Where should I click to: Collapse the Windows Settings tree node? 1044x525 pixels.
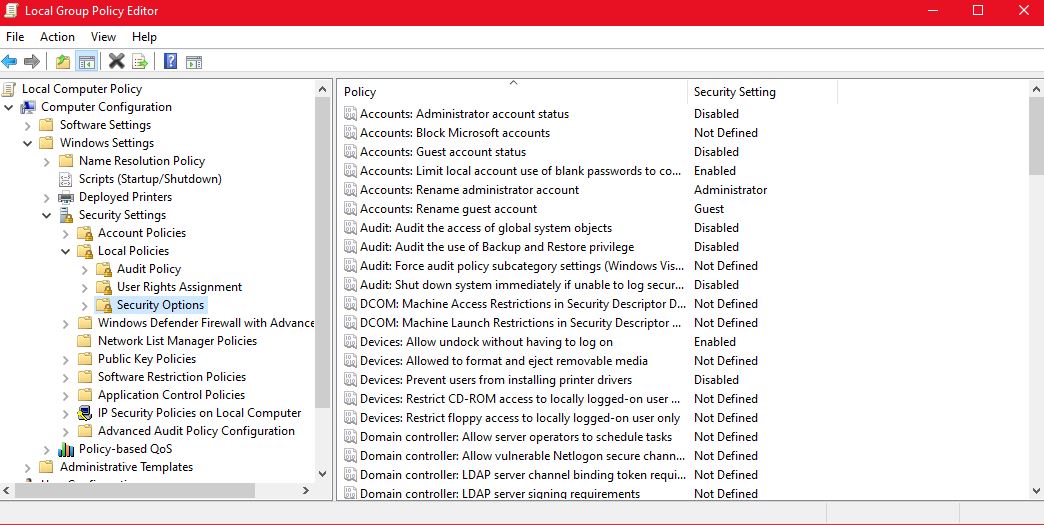28,143
